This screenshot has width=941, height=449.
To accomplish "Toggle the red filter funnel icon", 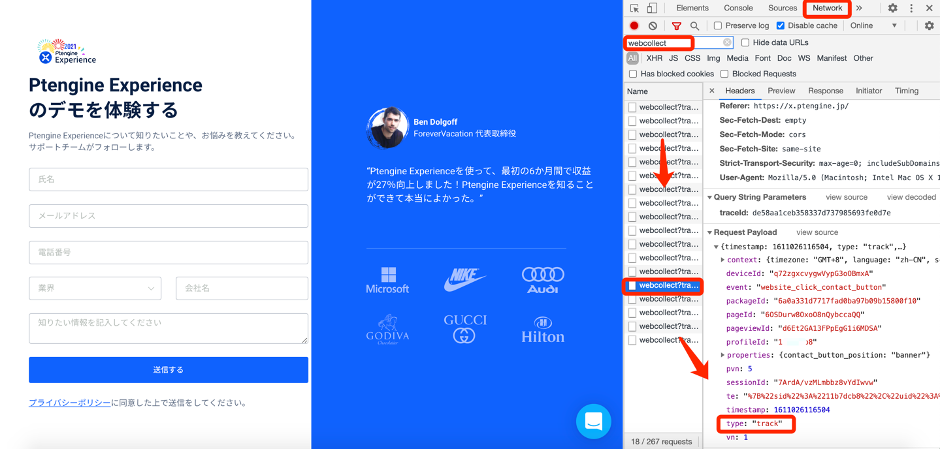I will [676, 26].
